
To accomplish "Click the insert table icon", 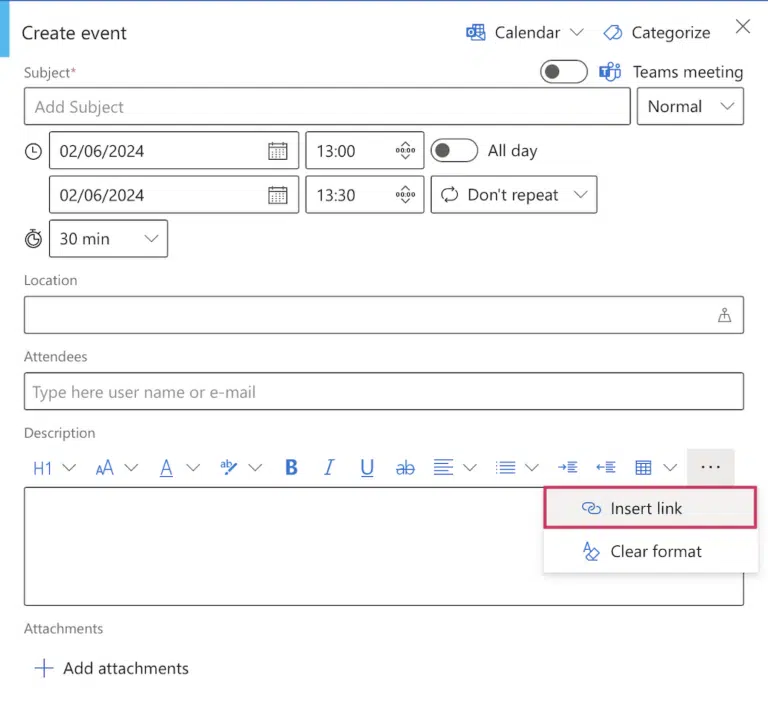I will coord(643,467).
